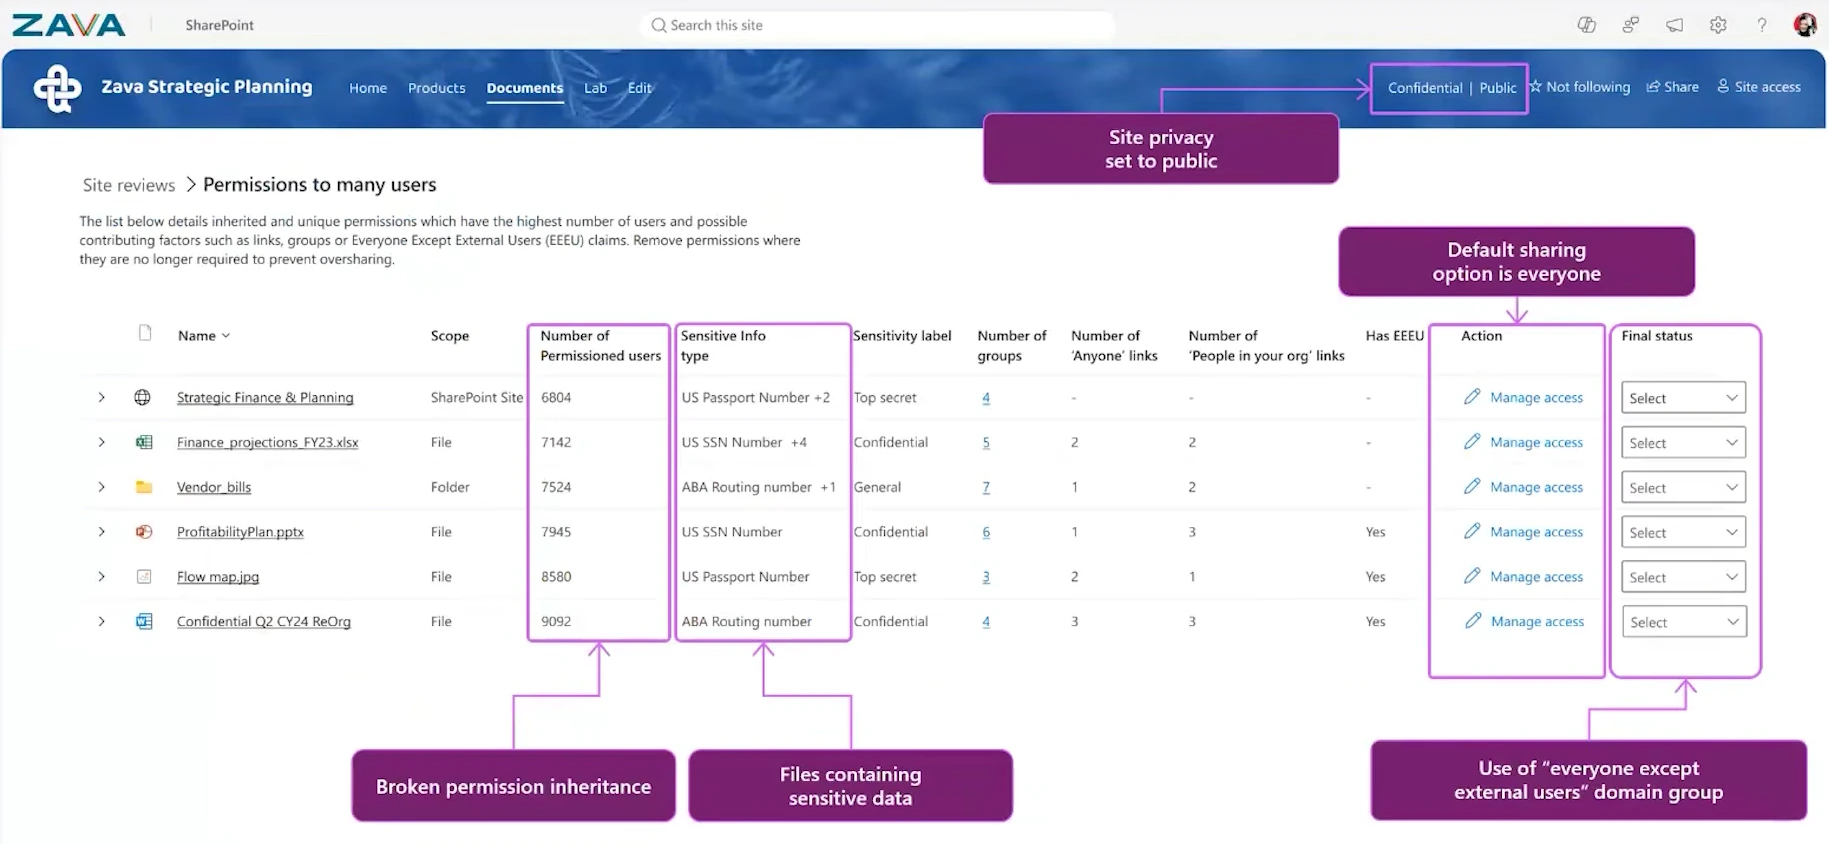Open ProfitabilityPlan.pptx link
1829x844 pixels.
tap(240, 532)
